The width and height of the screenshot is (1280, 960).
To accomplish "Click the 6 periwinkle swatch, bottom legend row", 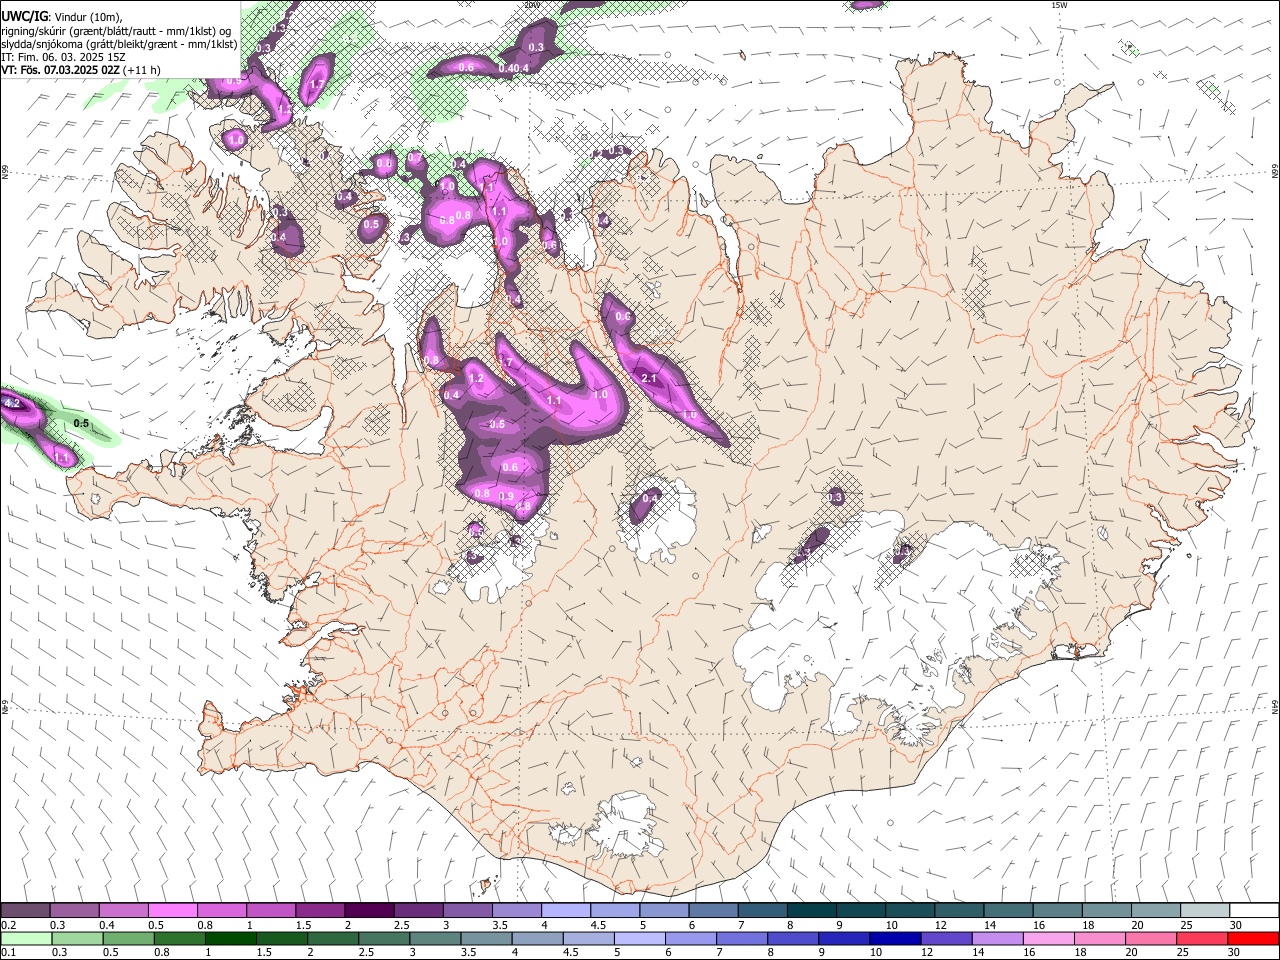I will point(690,938).
